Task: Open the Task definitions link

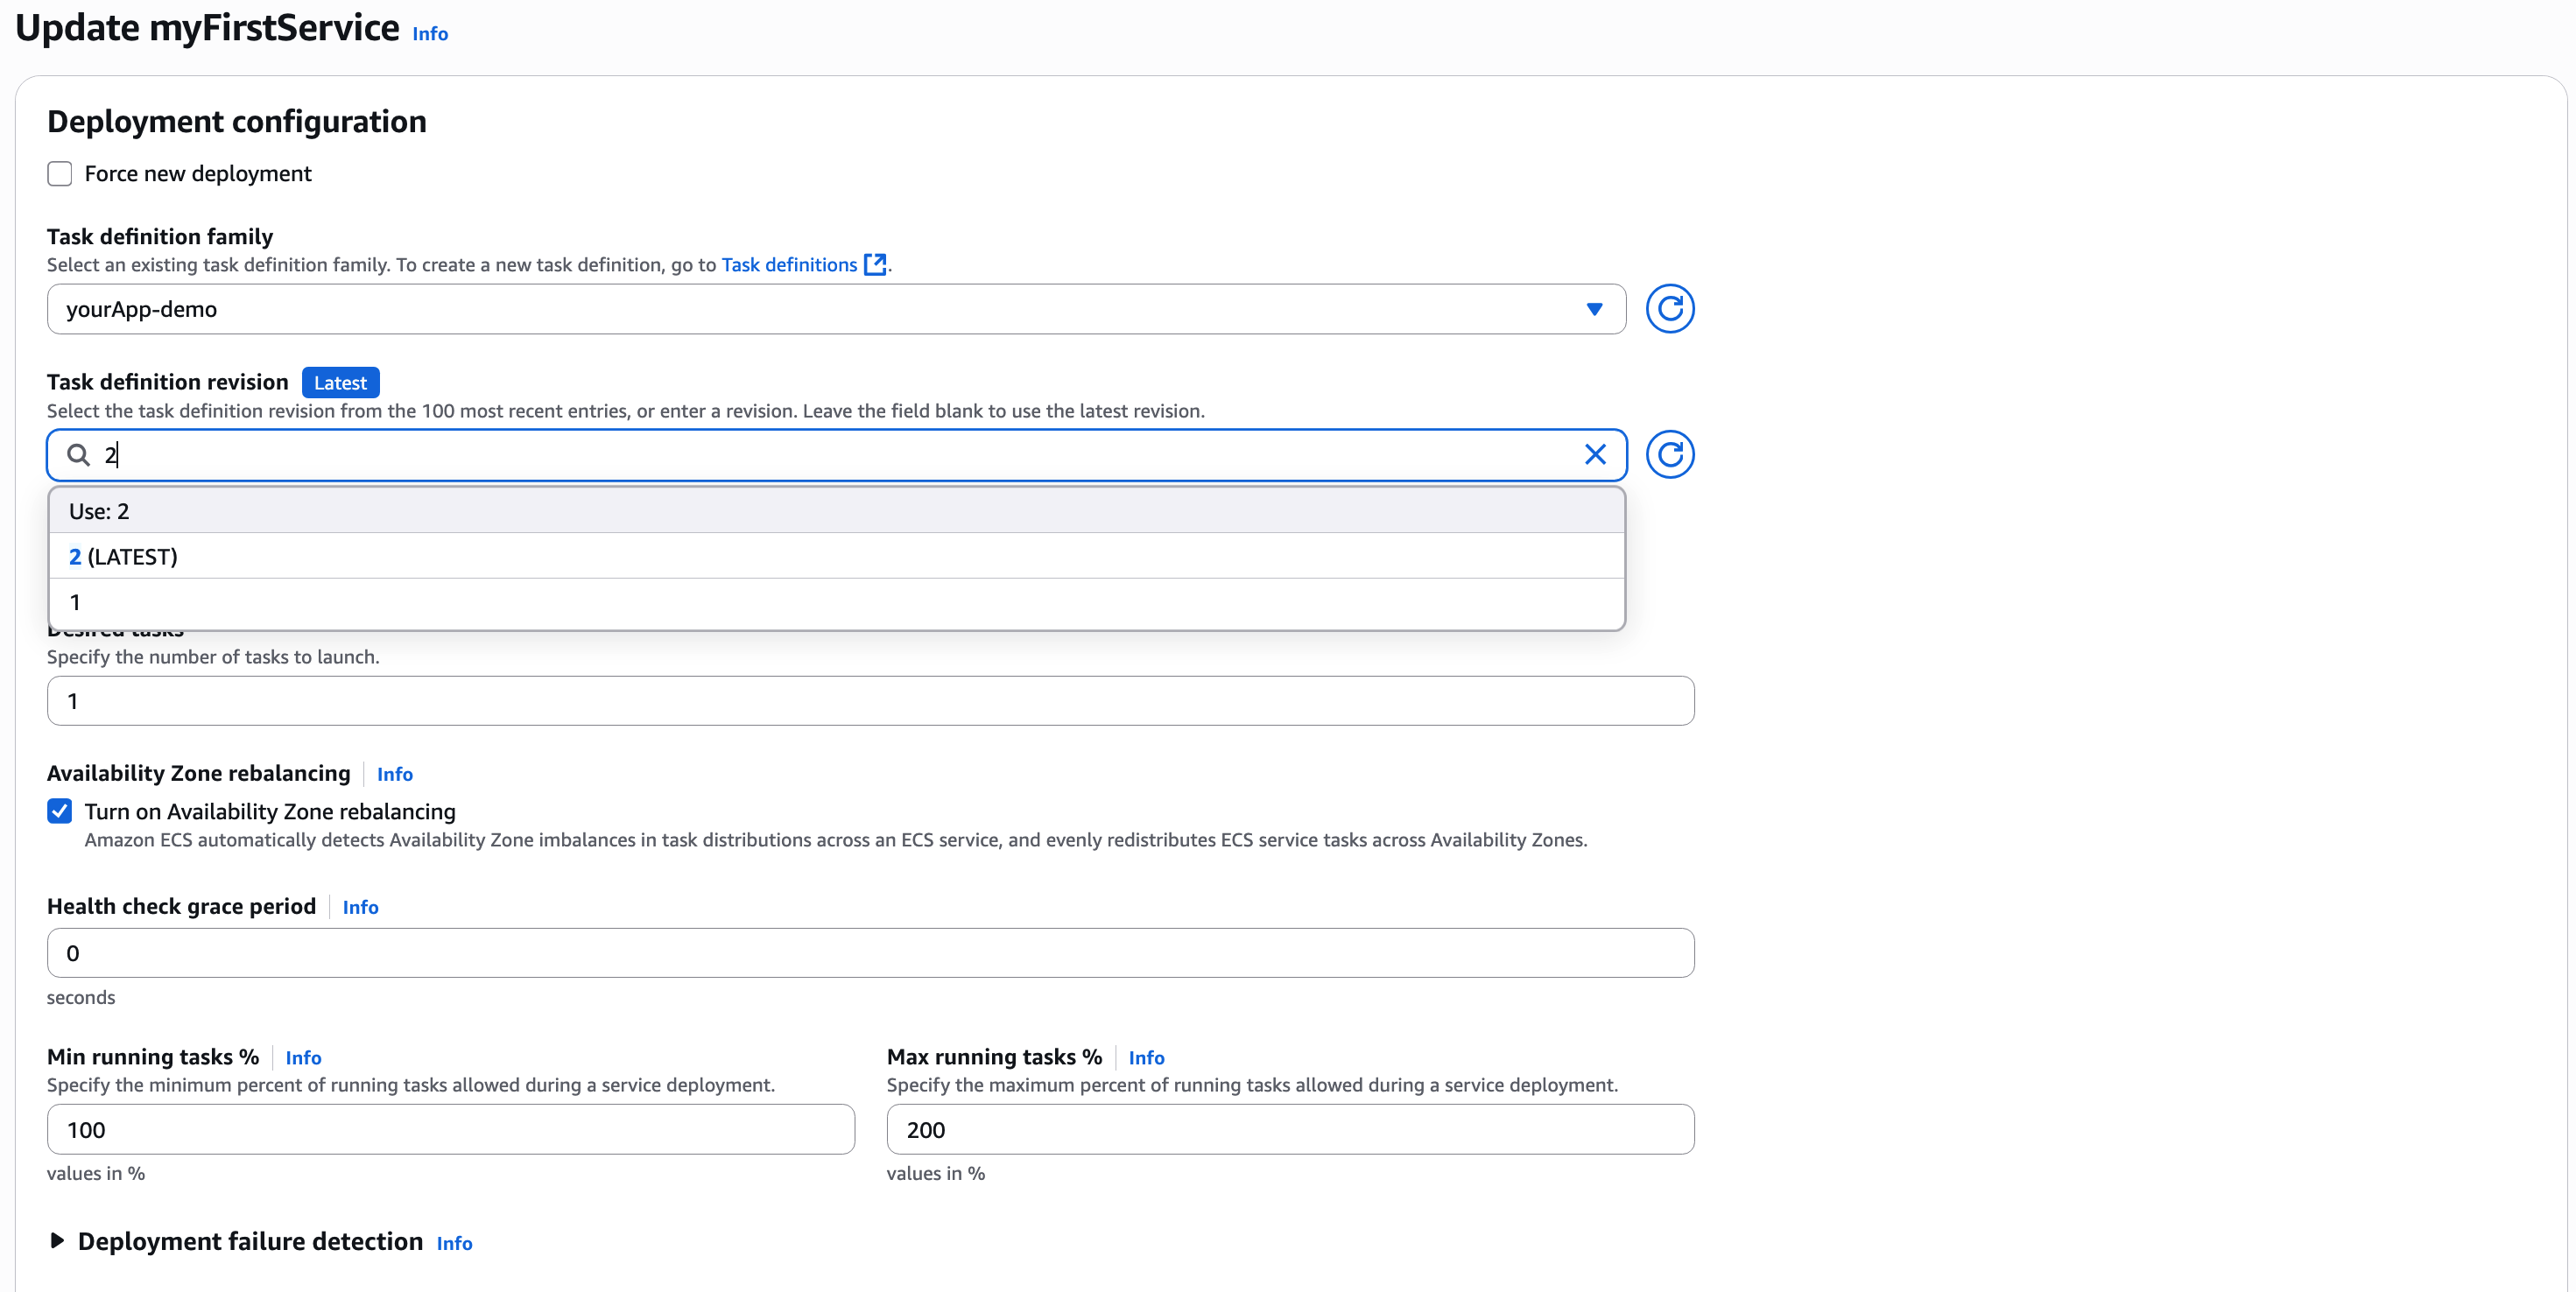Action: click(789, 264)
